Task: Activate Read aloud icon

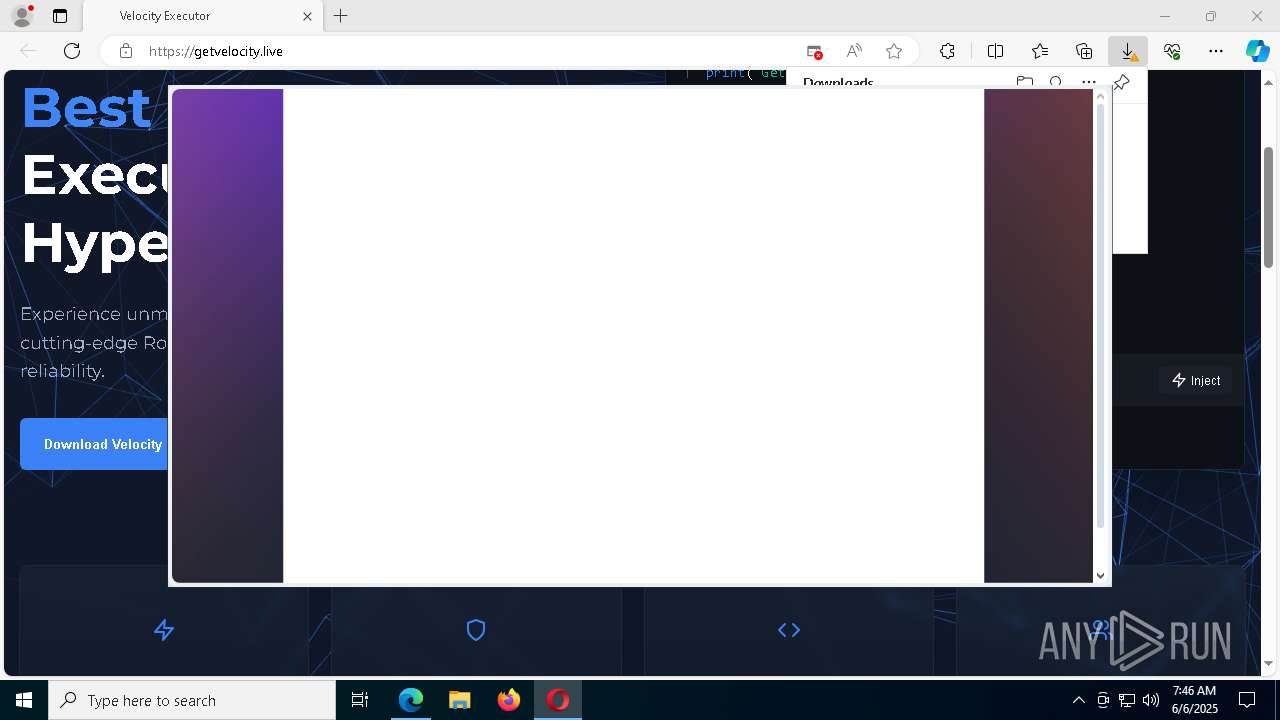Action: [x=853, y=51]
